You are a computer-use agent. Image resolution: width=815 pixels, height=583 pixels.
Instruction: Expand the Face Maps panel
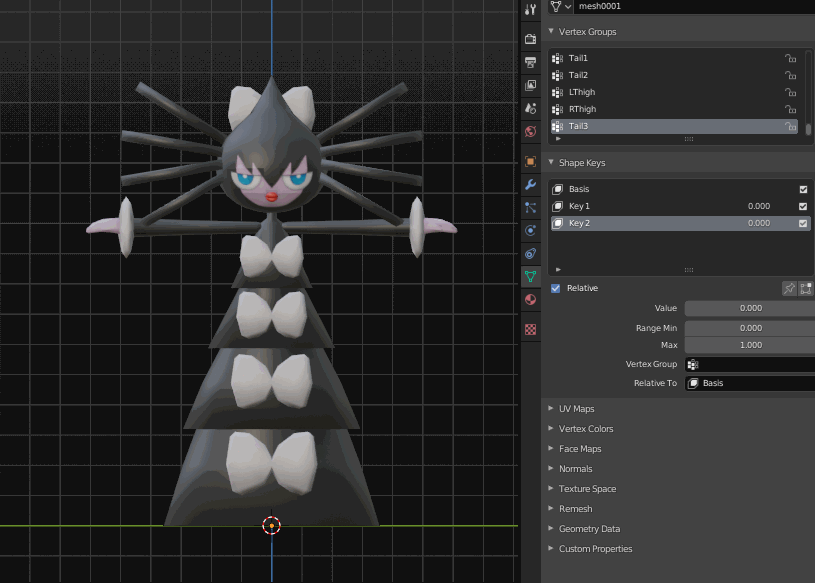click(x=551, y=448)
